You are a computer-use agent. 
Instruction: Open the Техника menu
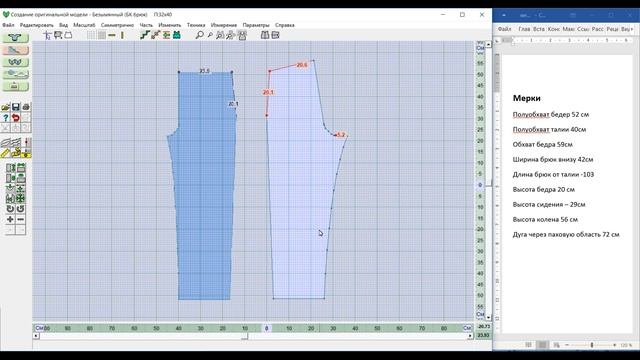tap(196, 25)
